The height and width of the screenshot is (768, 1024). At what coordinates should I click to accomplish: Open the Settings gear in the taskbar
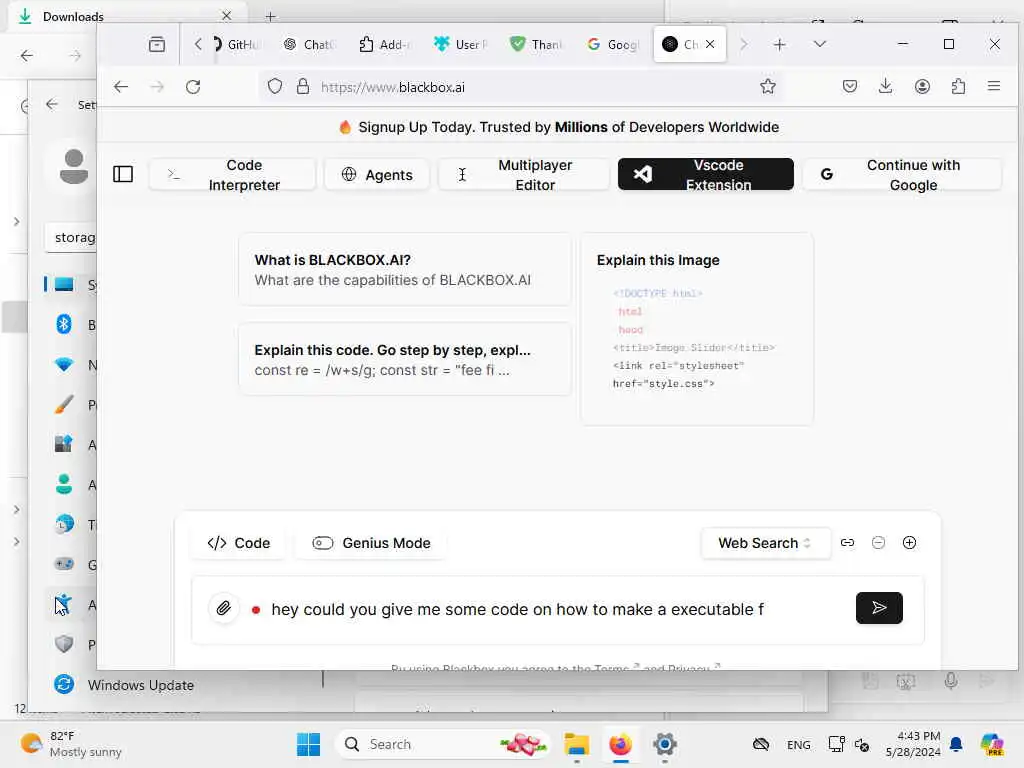tap(665, 744)
